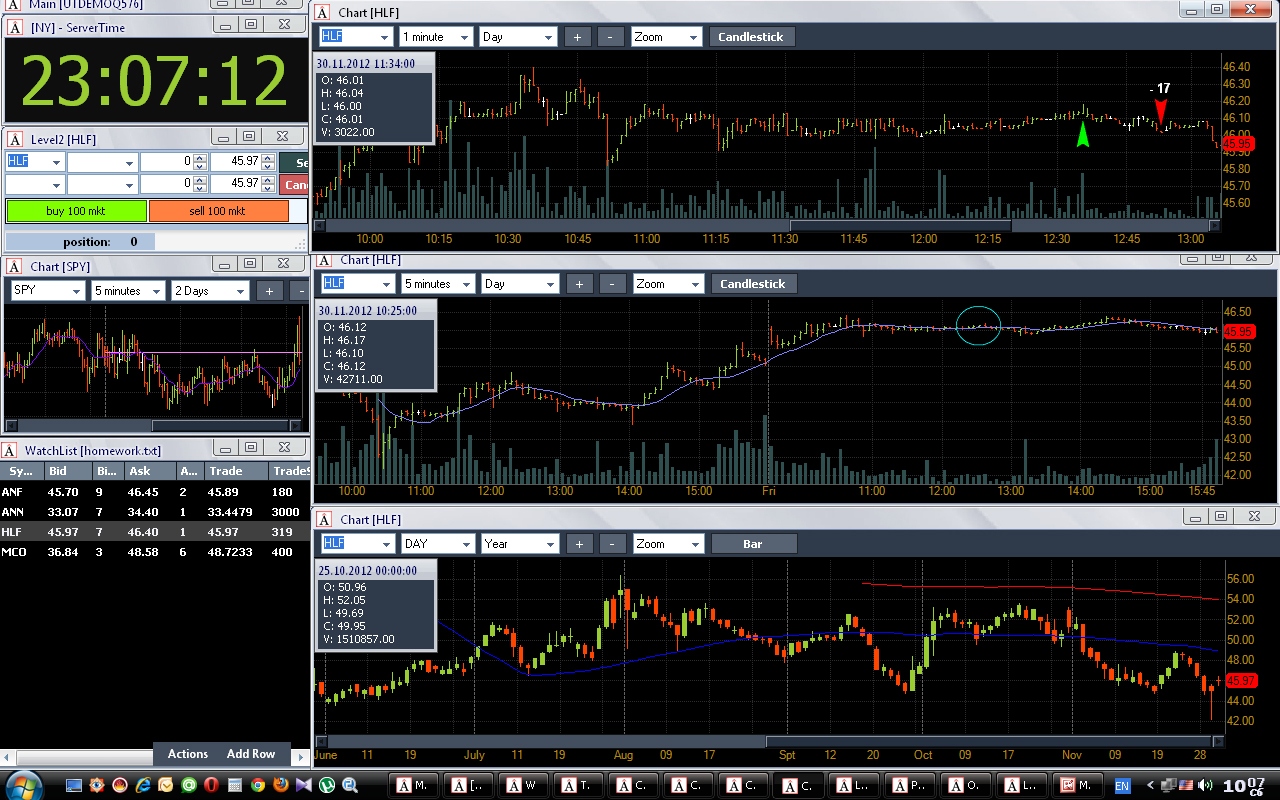Screen dimensions: 1280x800
Task: Launch Firefox from the quick launch bar
Action: (281, 785)
